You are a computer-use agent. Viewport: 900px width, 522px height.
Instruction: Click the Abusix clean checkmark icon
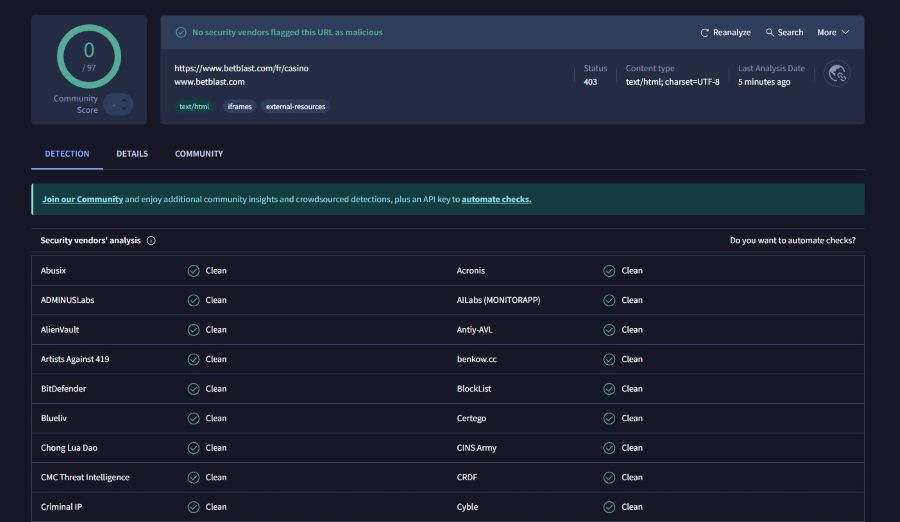coord(193,271)
